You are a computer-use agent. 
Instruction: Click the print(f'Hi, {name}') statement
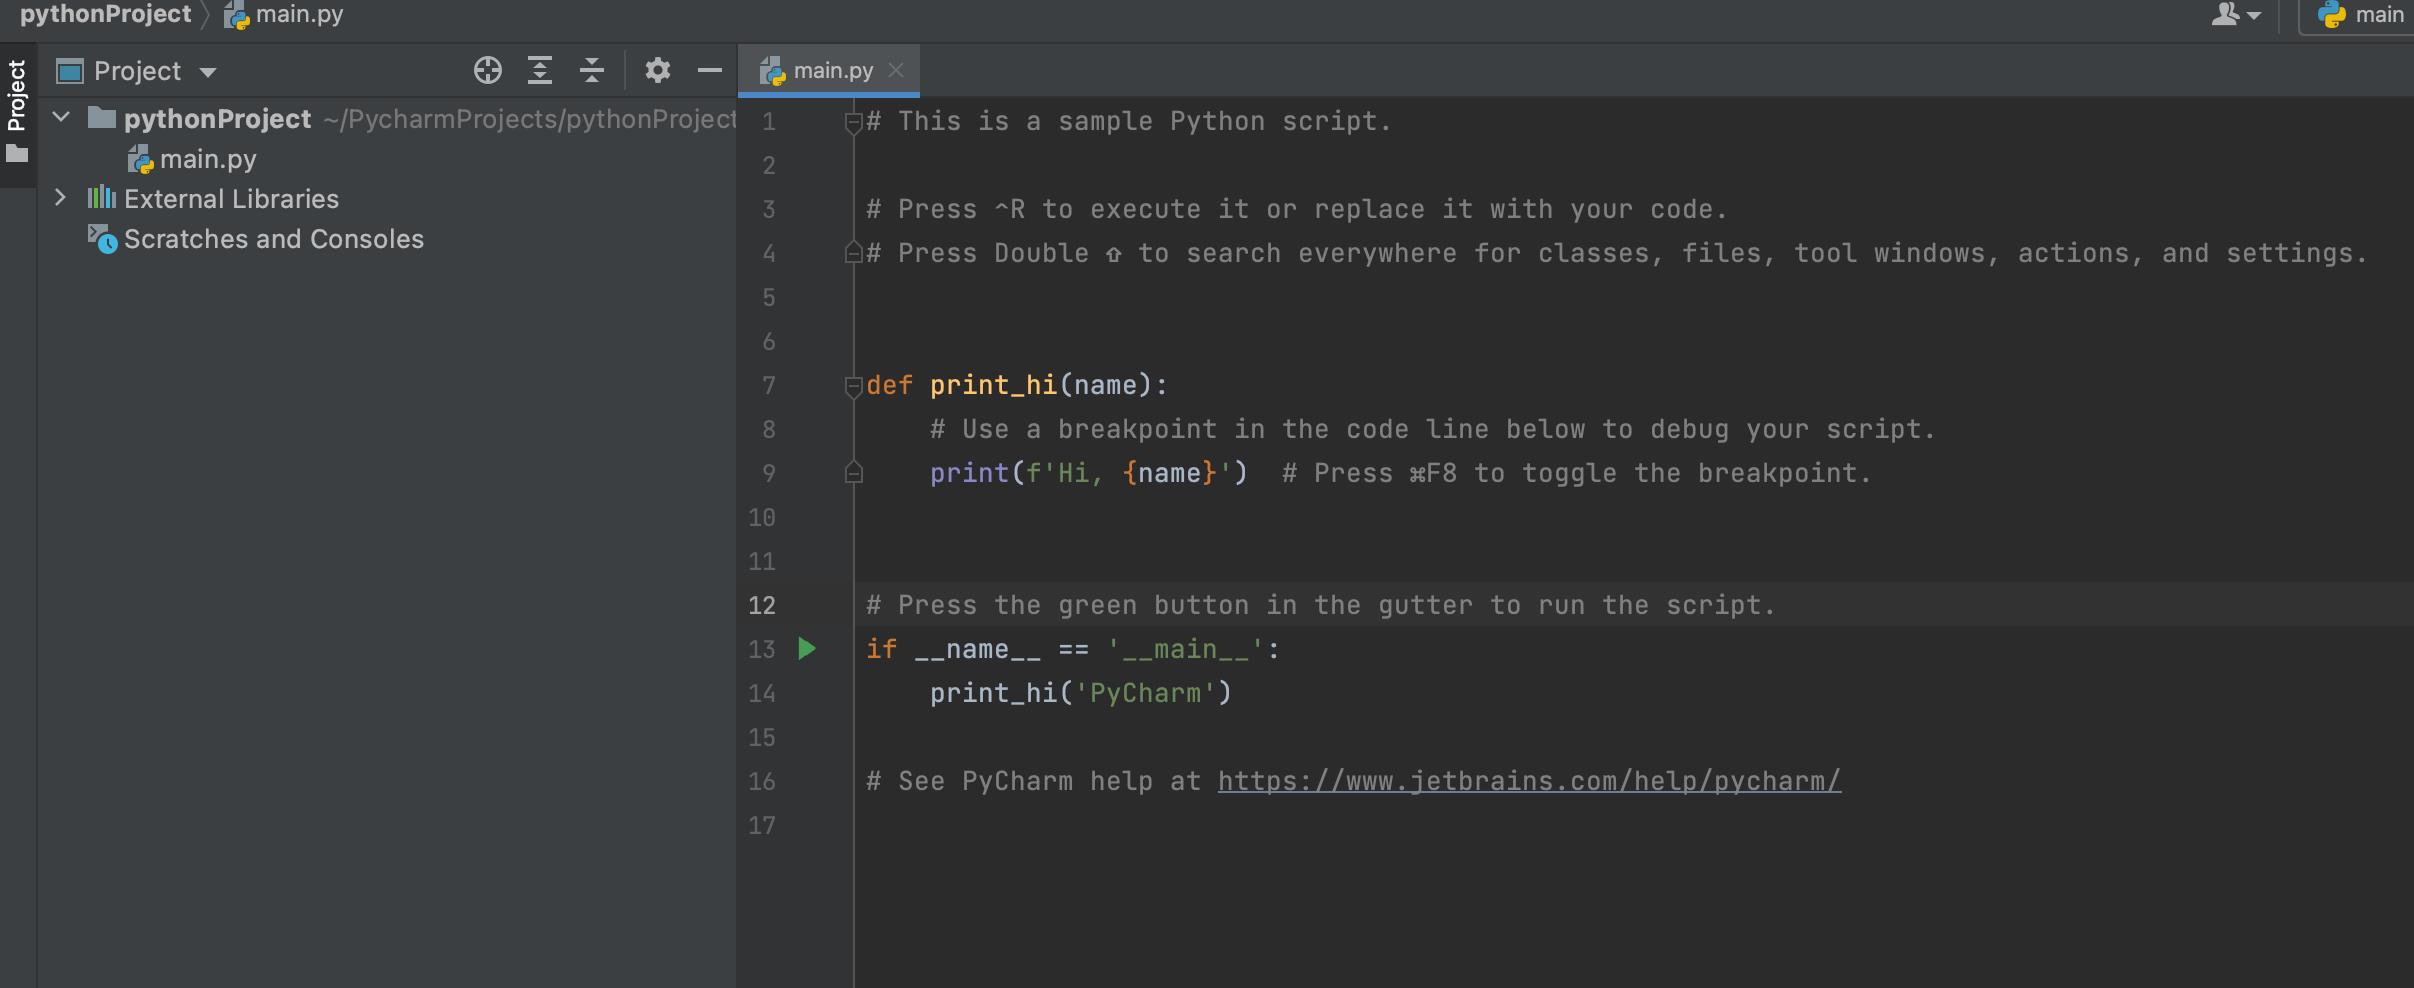(1089, 473)
